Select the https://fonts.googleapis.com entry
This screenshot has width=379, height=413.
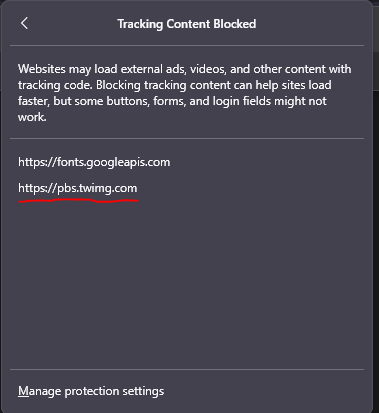94,162
